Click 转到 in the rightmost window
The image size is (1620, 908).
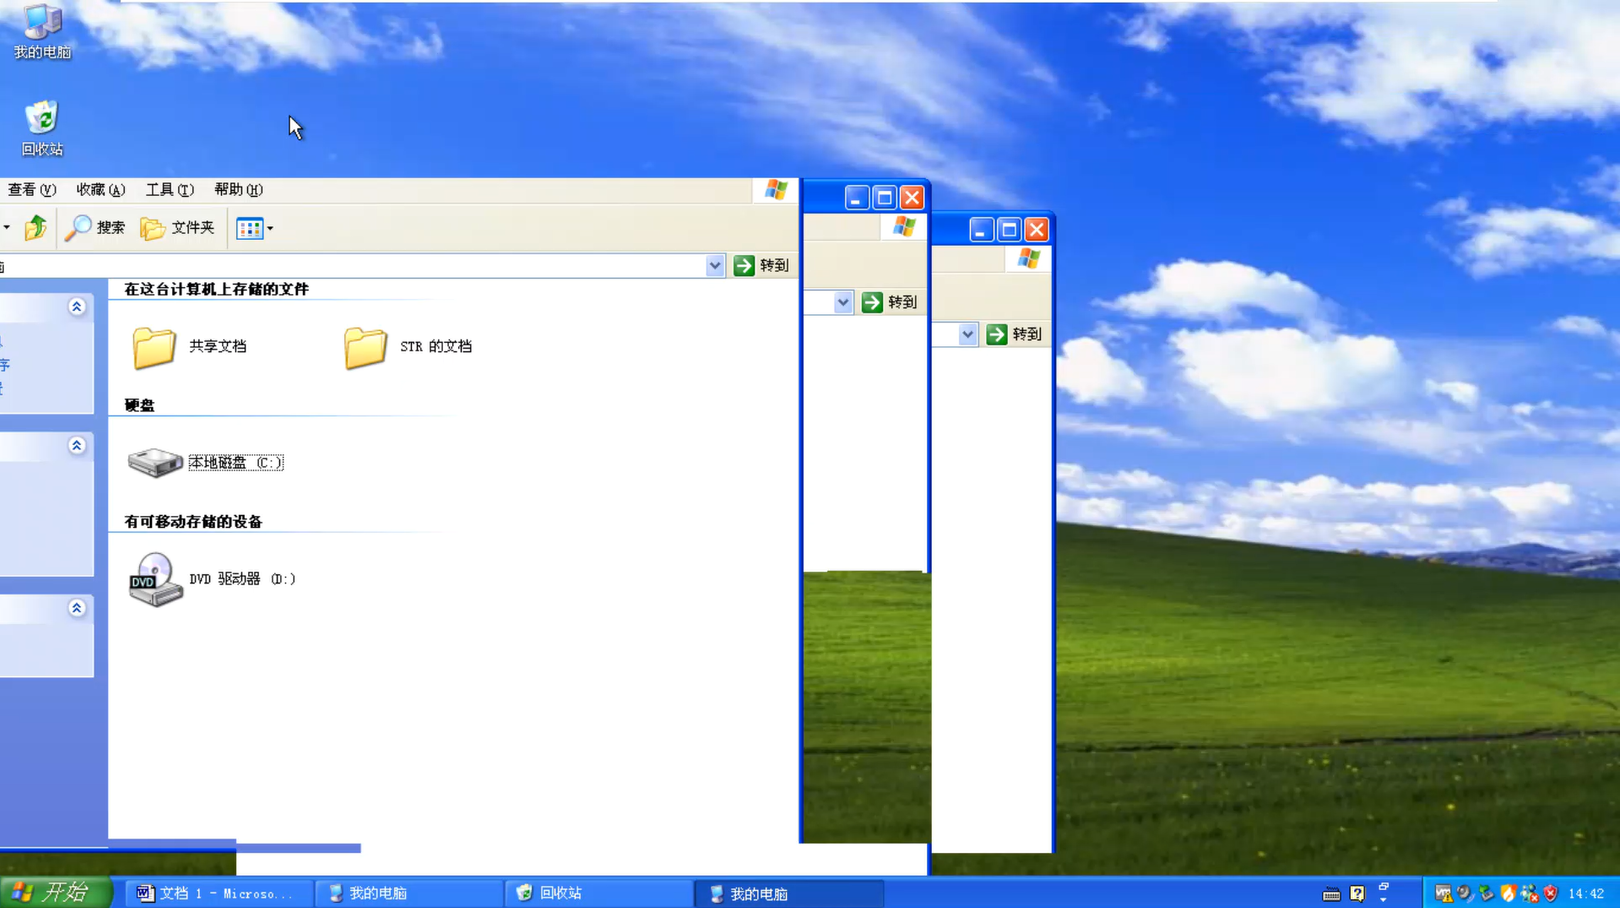(1014, 334)
